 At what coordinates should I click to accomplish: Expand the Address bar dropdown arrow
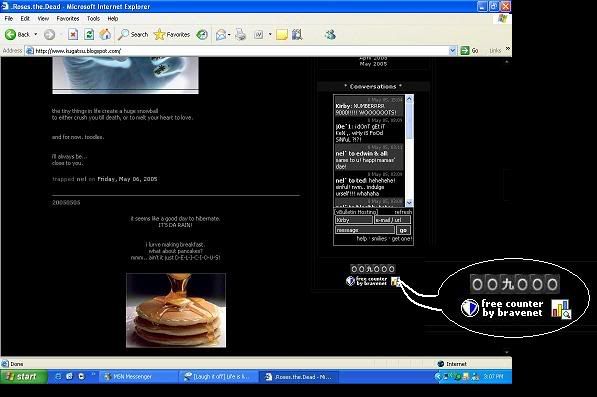[x=452, y=51]
